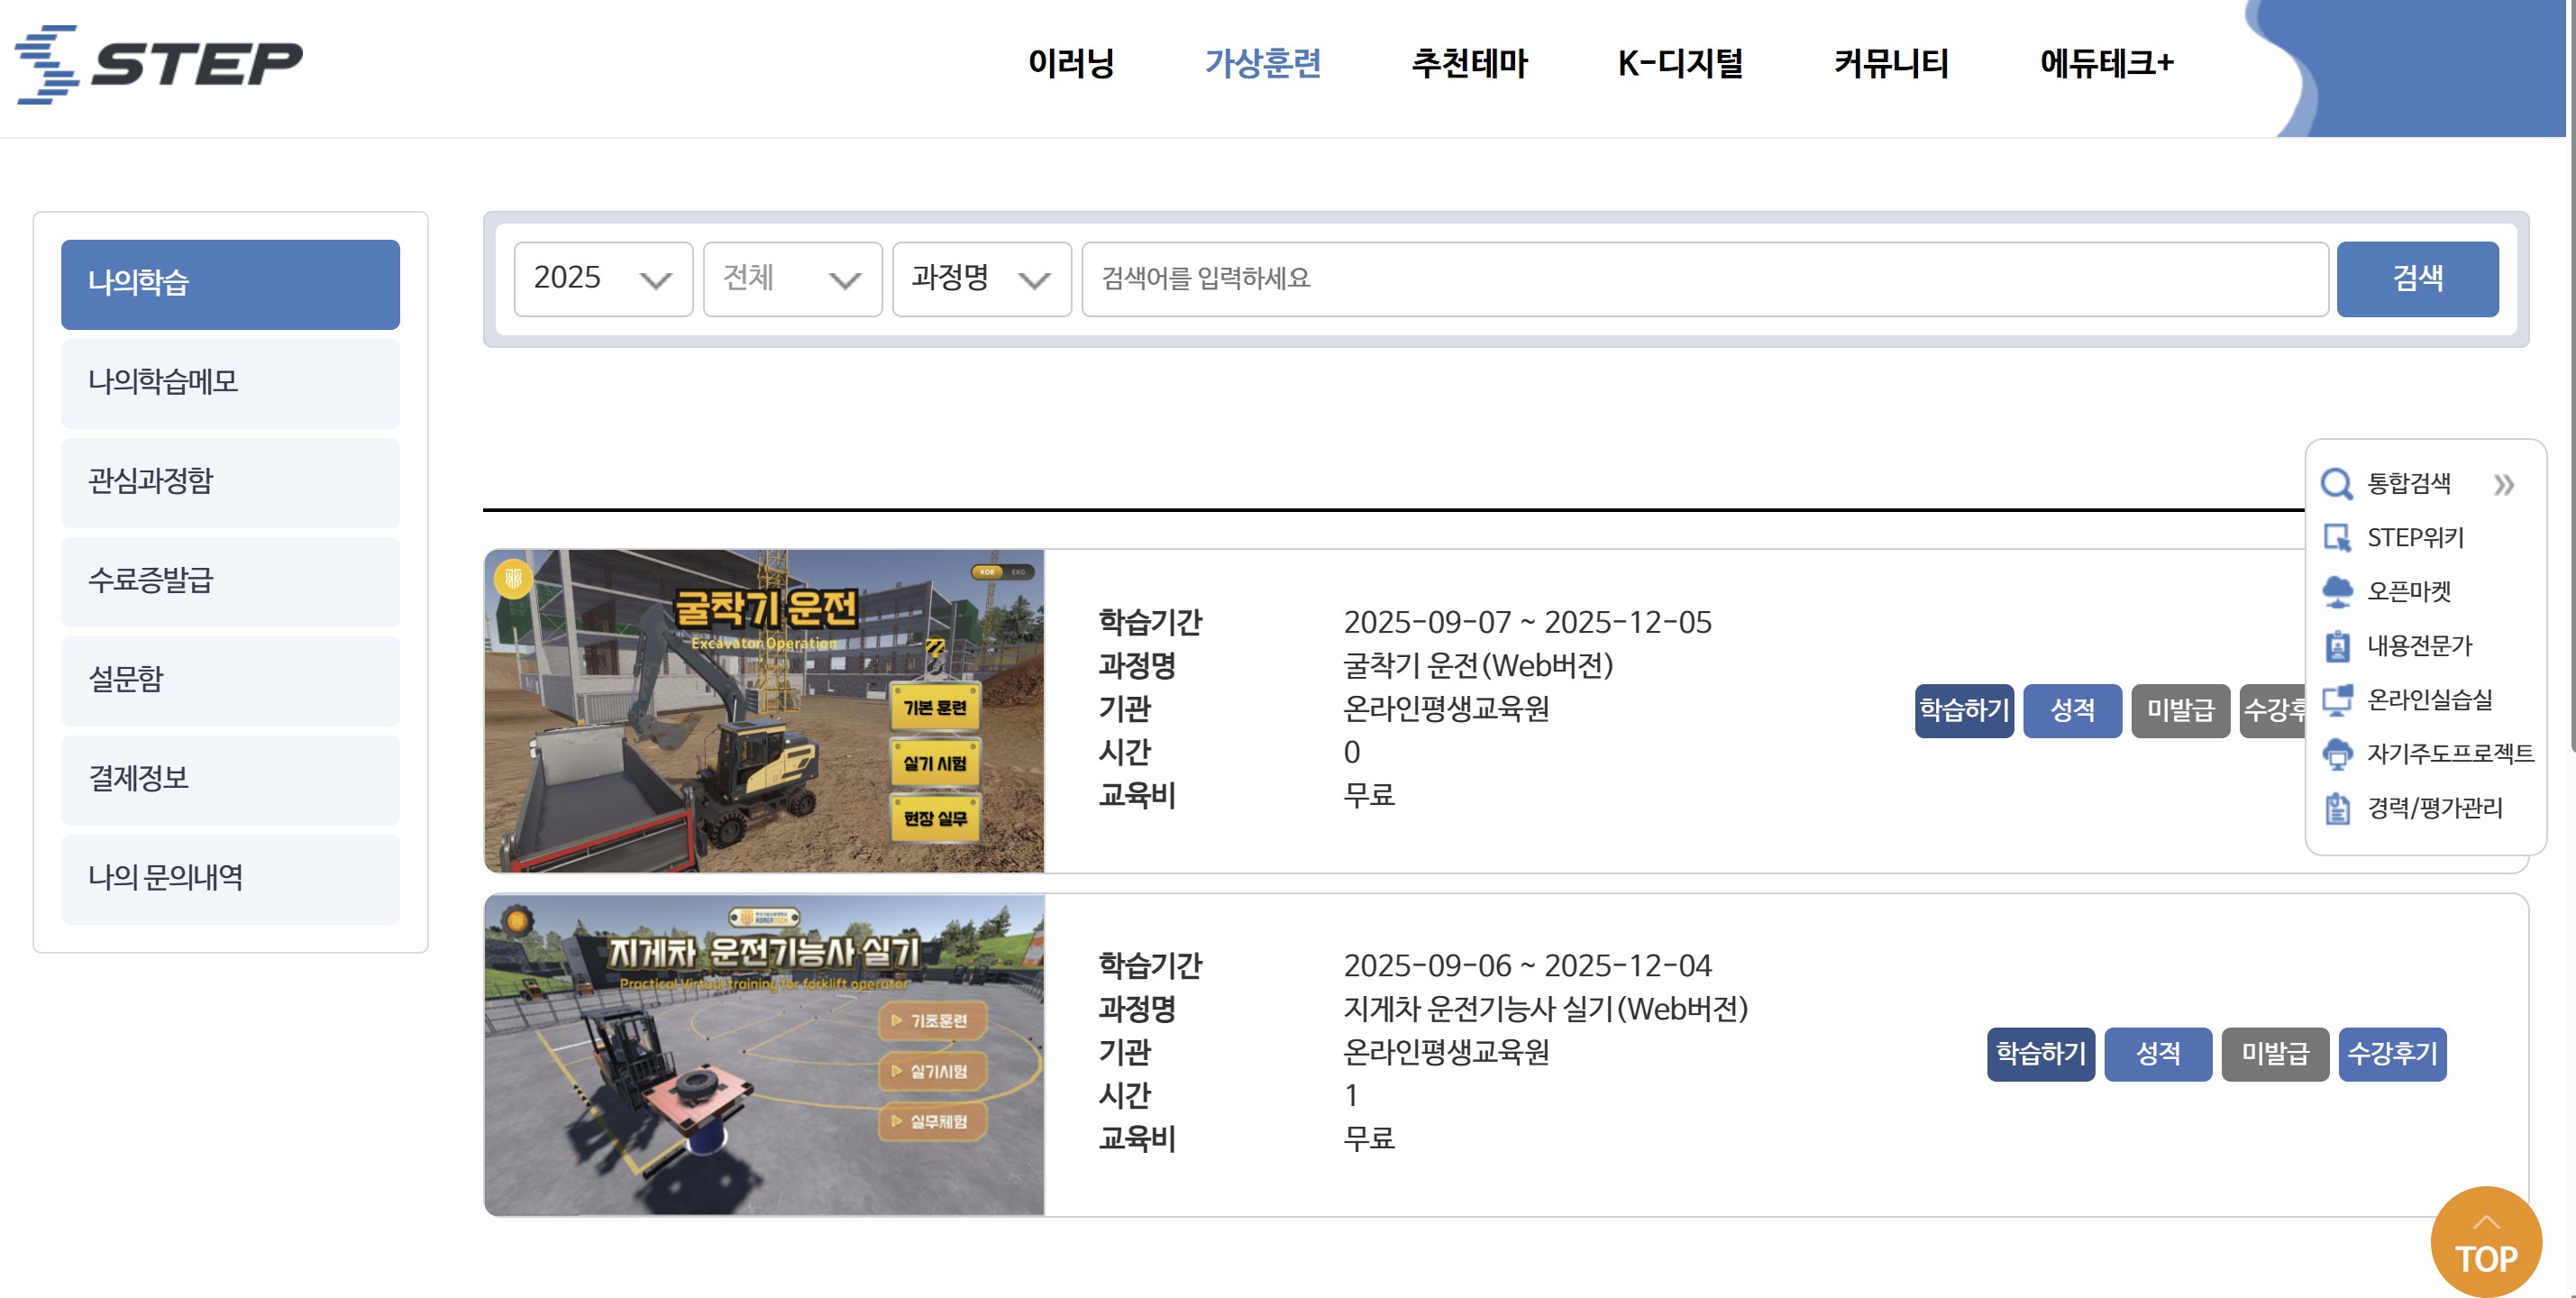This screenshot has width=2576, height=1298.
Task: Go to K-디지털 menu
Action: click(1679, 63)
